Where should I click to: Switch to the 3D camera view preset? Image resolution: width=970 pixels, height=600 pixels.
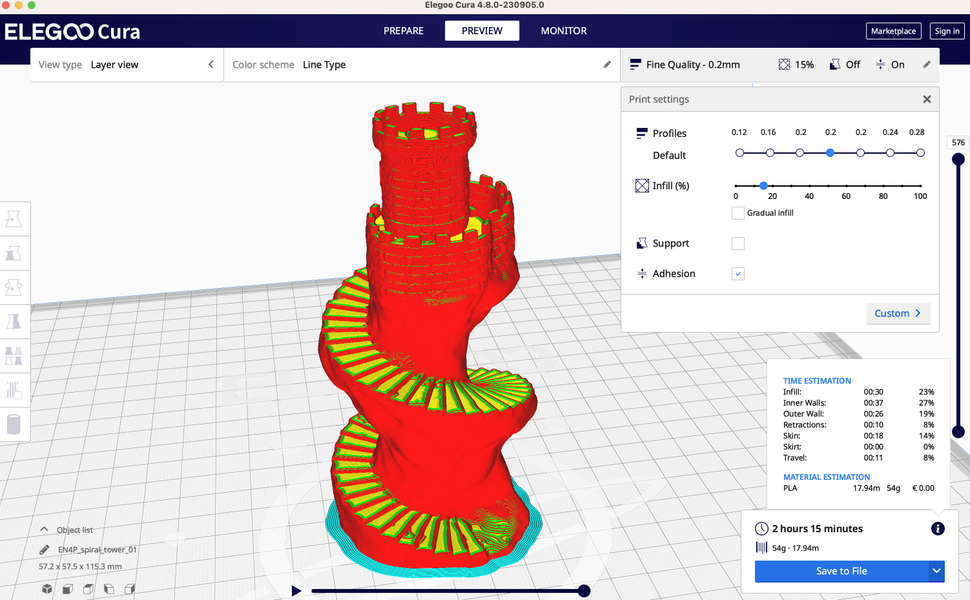point(46,589)
